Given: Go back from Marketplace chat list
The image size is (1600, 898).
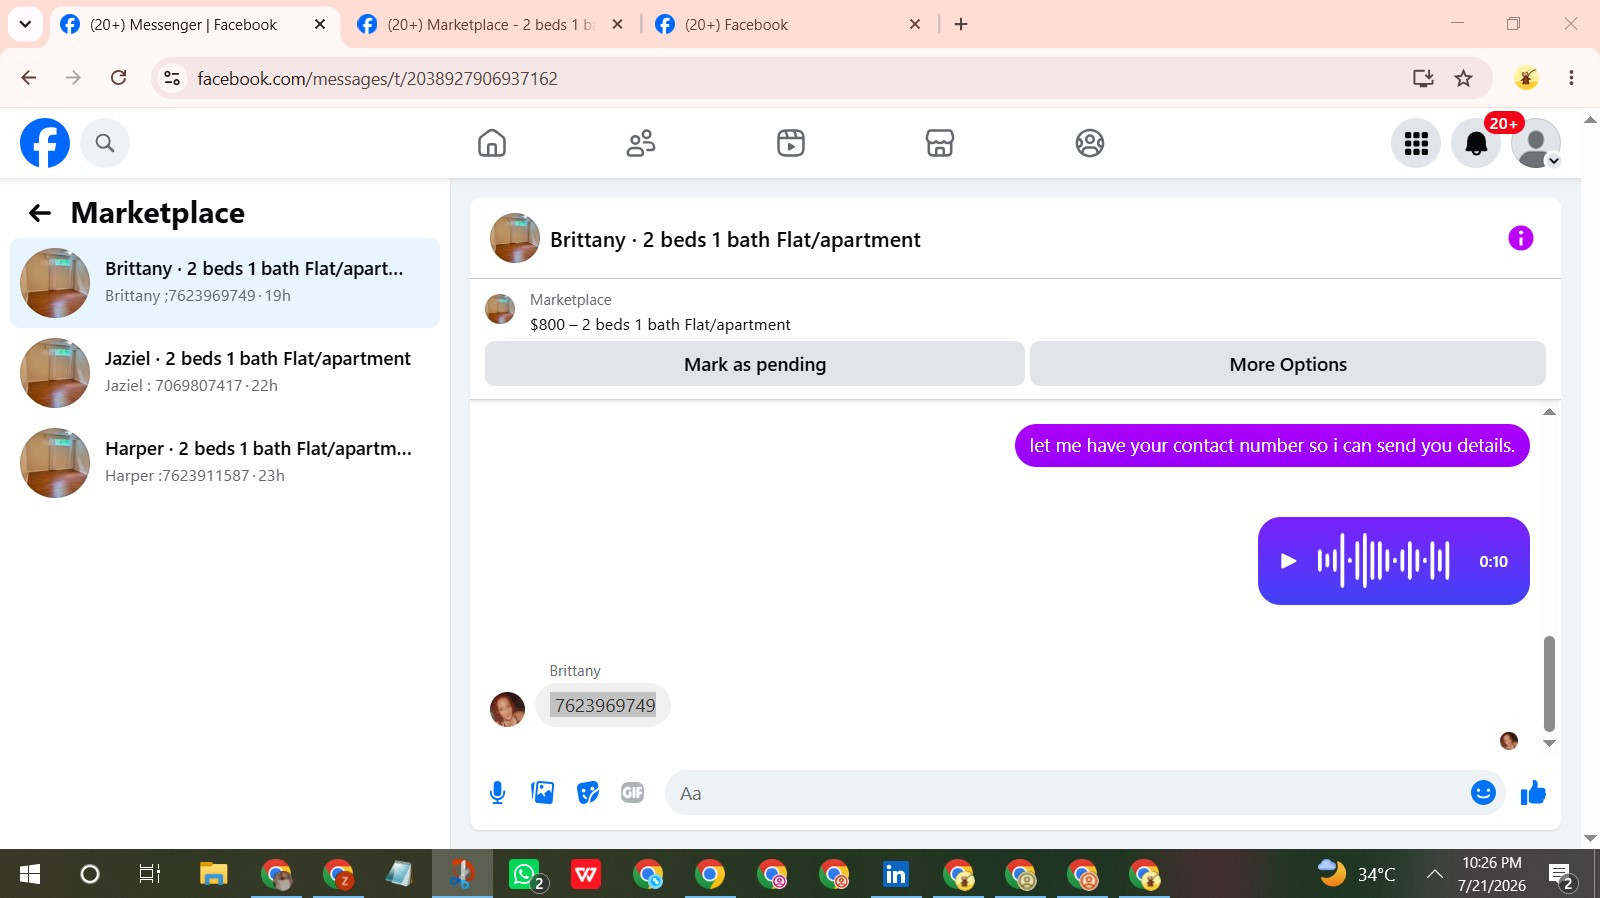Looking at the screenshot, I should [40, 213].
